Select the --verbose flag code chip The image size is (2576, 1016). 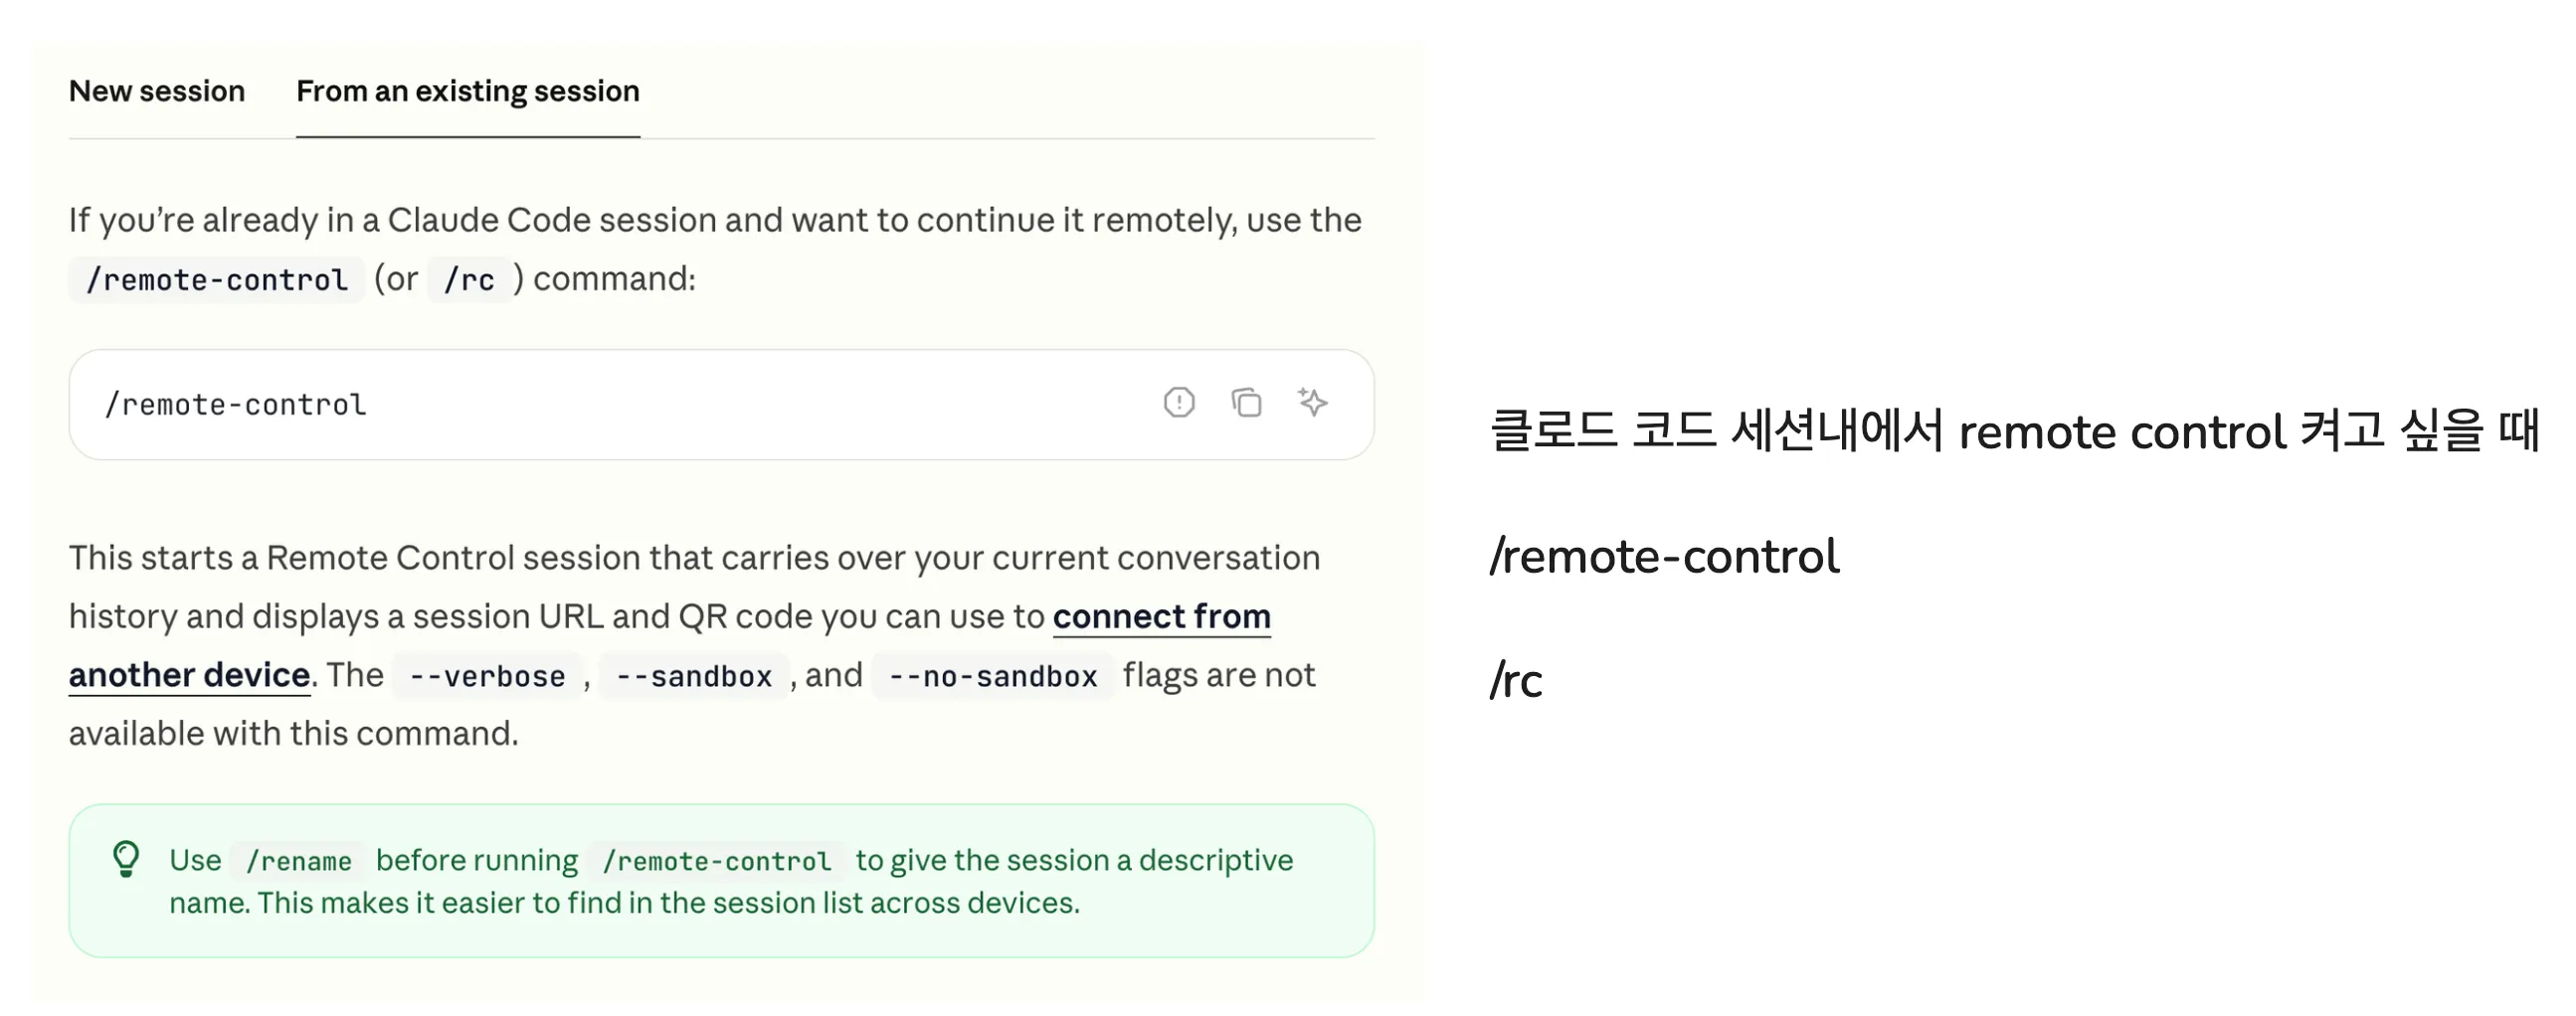487,675
